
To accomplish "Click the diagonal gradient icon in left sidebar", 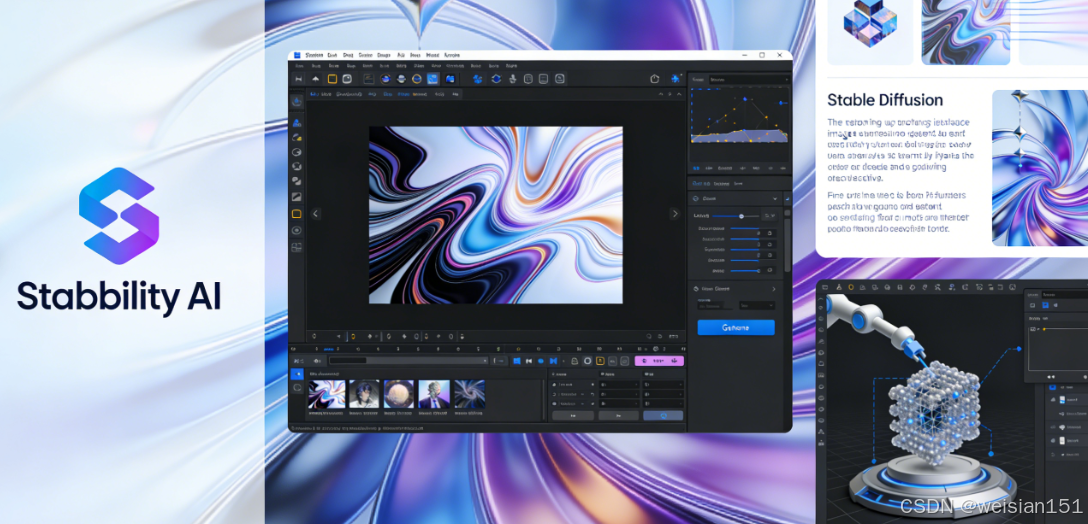I will pos(296,197).
